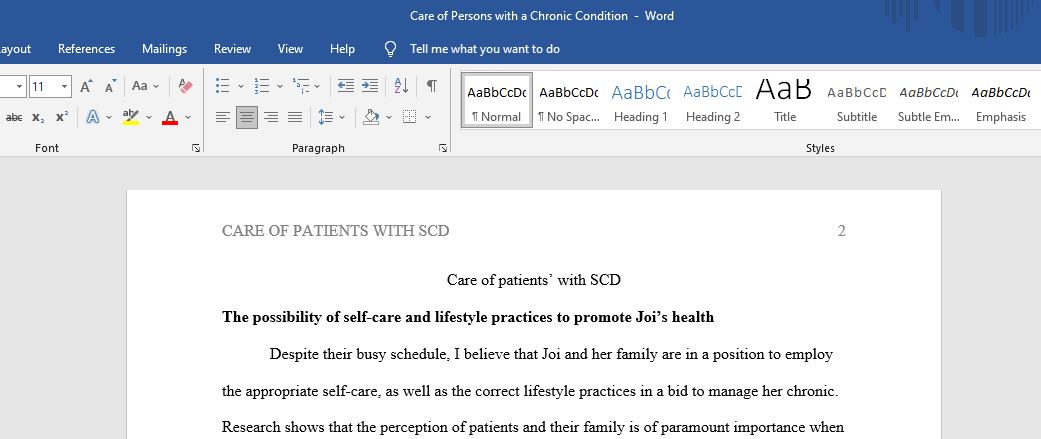Click the Numbering list icon

coord(262,86)
